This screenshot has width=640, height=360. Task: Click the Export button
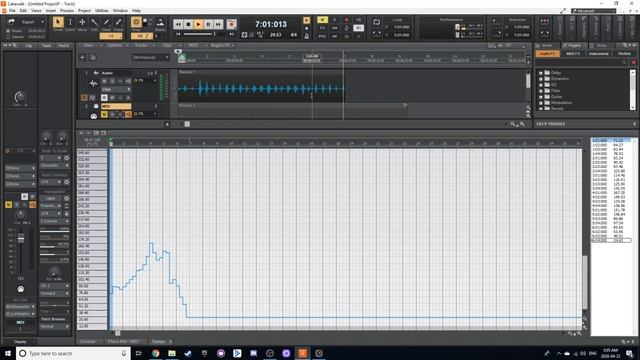[x=28, y=22]
